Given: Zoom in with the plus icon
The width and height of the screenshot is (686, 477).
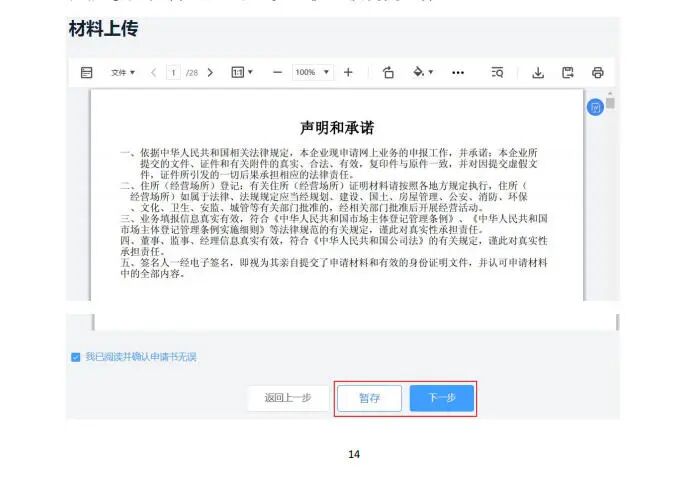Looking at the screenshot, I should tap(348, 72).
